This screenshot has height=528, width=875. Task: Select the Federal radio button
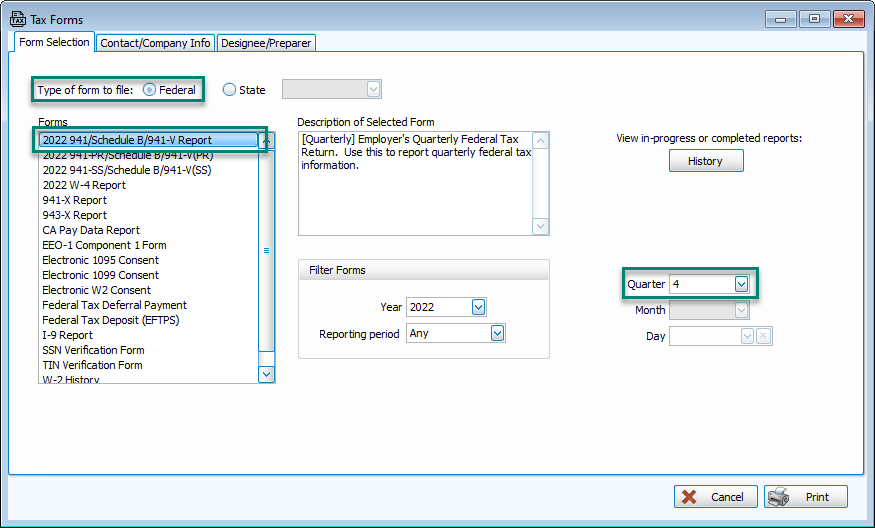pos(150,90)
